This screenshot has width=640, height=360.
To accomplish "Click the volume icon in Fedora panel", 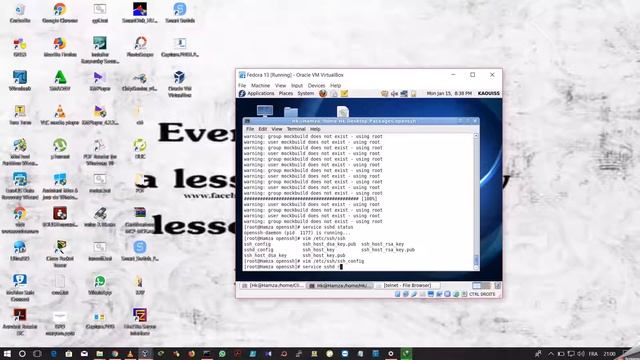I will click(394, 93).
